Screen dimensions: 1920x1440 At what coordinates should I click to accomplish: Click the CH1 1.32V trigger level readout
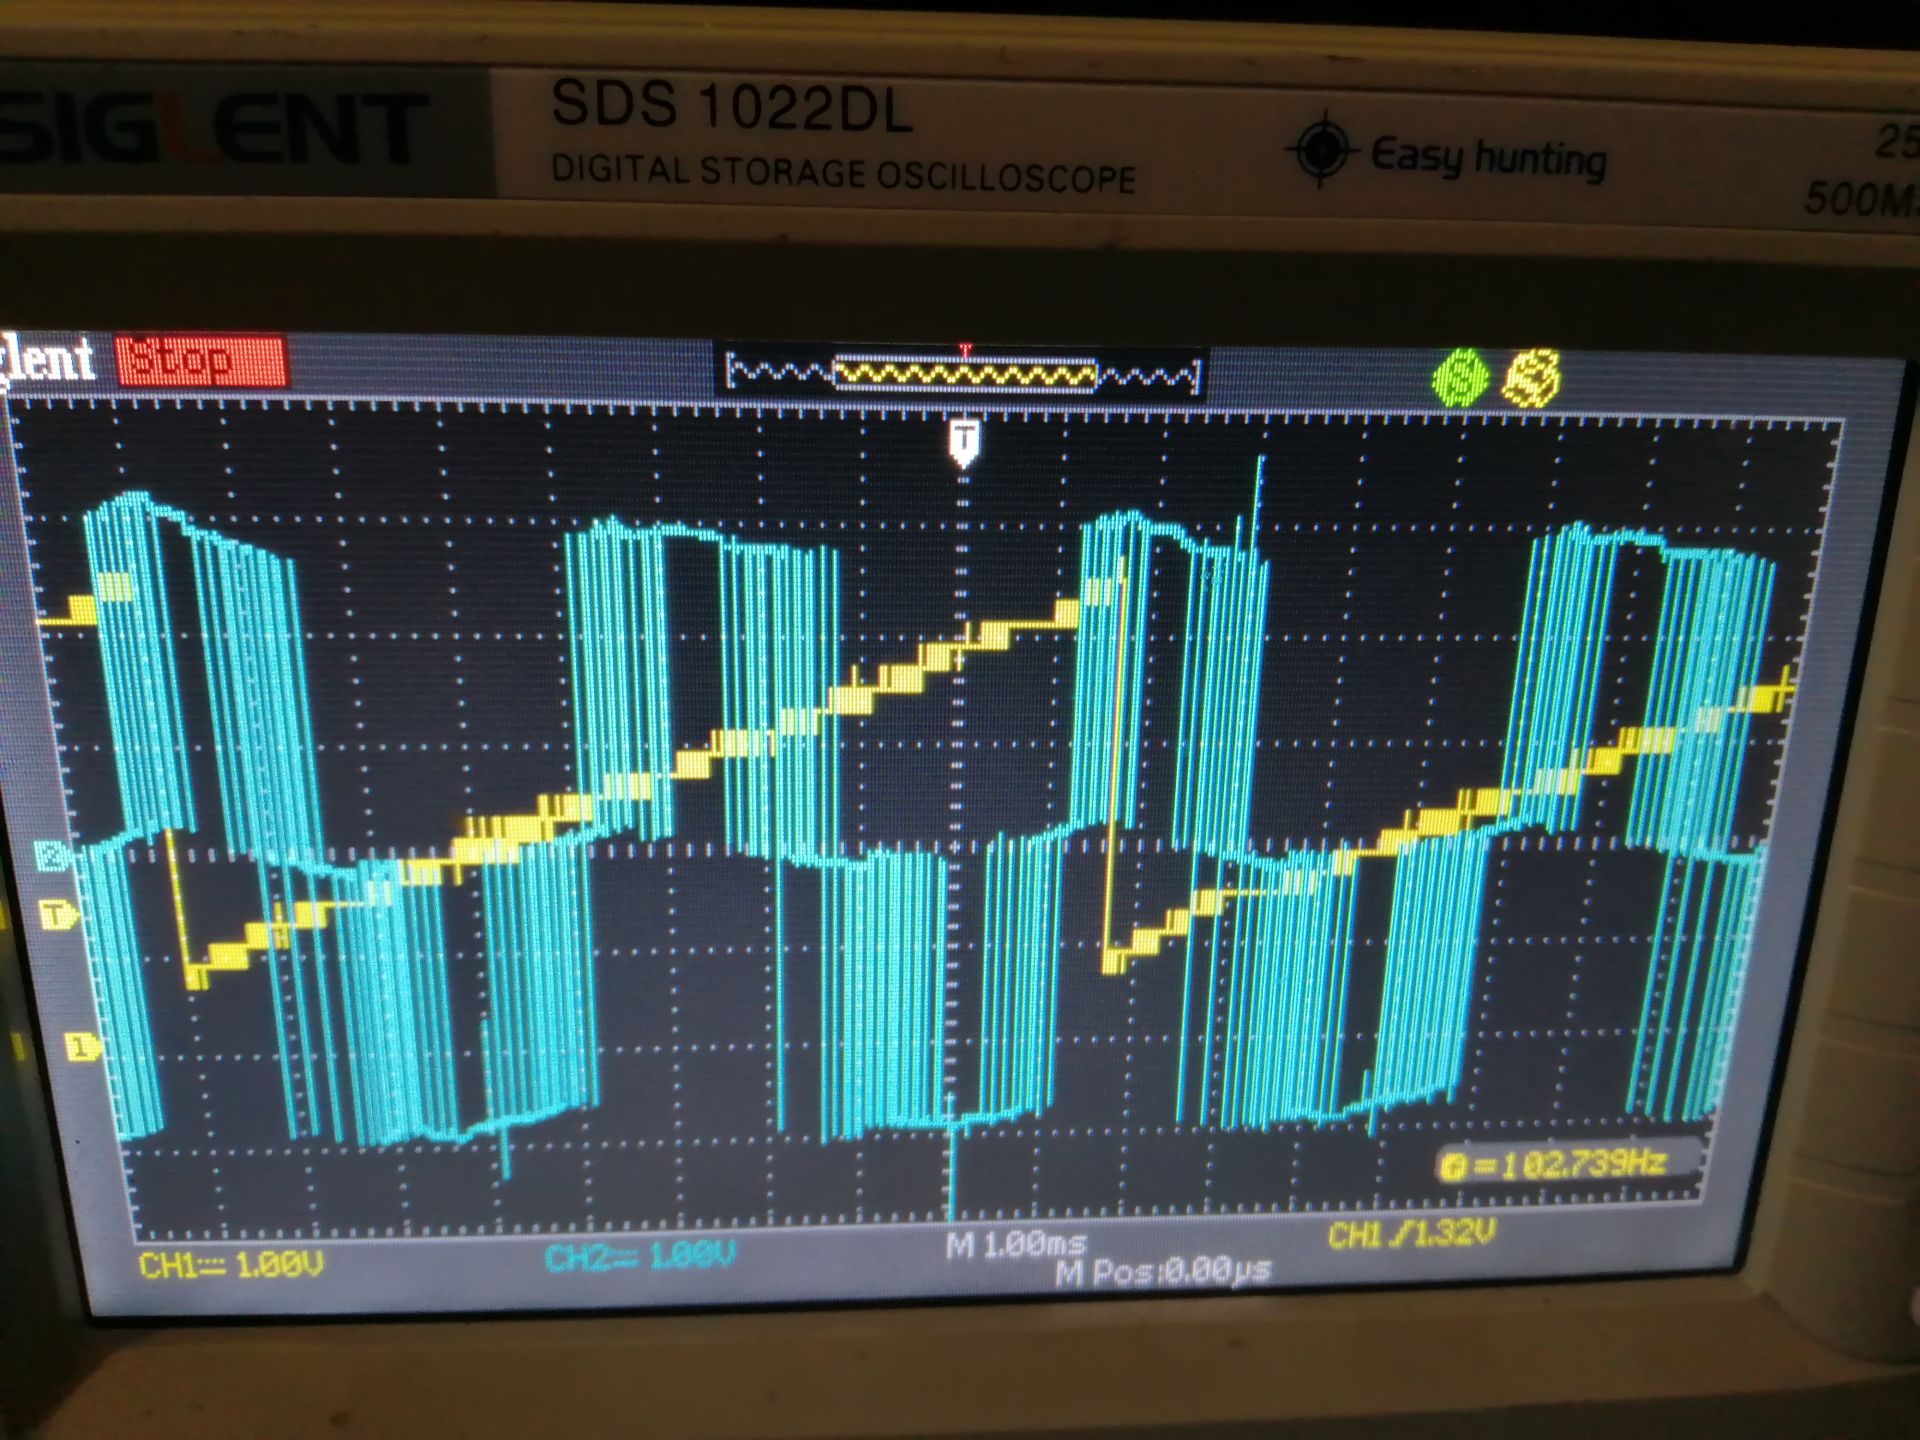point(1411,1236)
